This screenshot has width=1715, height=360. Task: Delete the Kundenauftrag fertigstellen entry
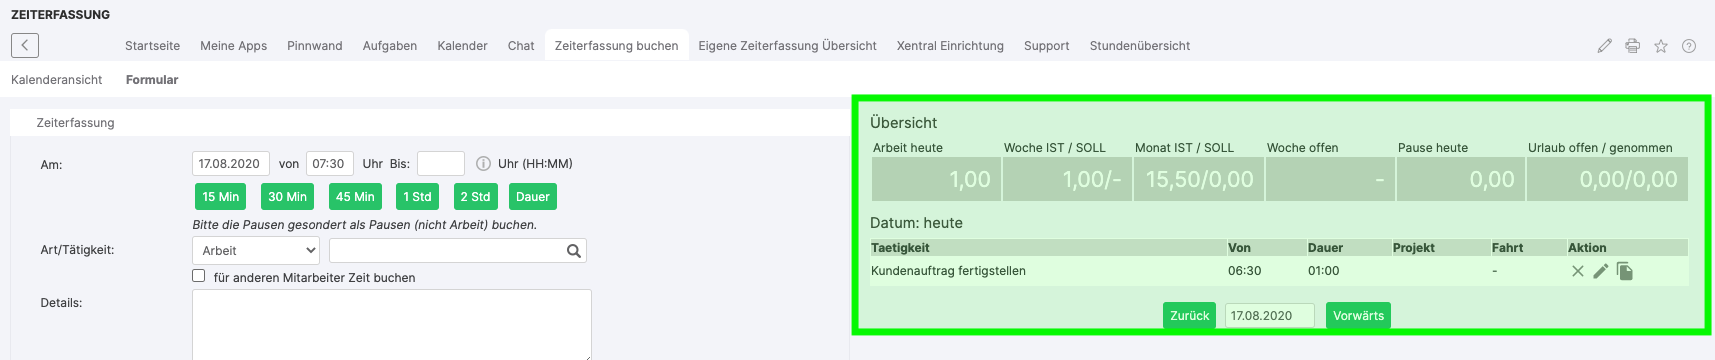tap(1577, 271)
